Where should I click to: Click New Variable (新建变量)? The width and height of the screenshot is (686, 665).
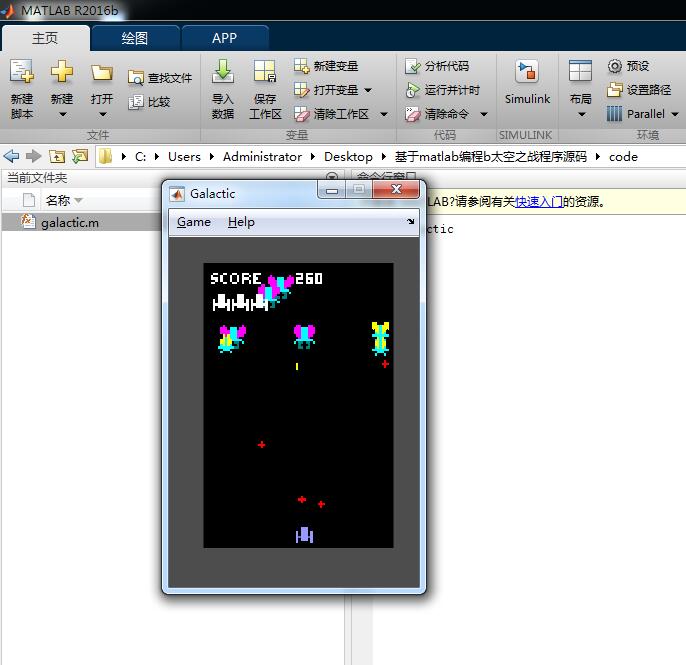coord(326,66)
